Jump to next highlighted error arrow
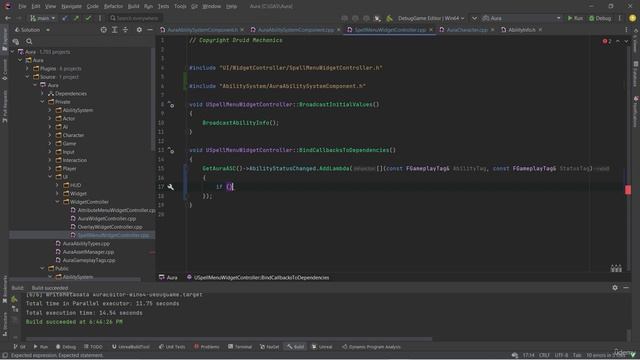Image resolution: width=640 pixels, height=360 pixels. coord(626,41)
